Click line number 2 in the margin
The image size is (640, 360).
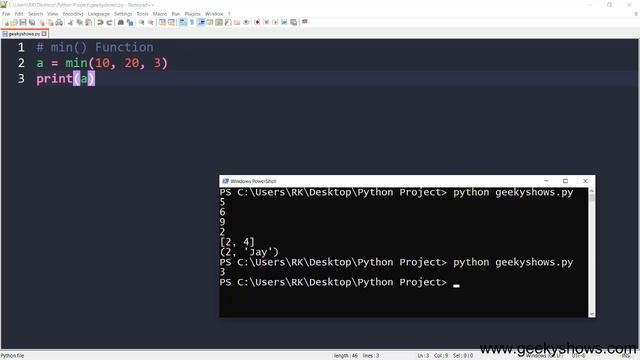(x=21, y=63)
